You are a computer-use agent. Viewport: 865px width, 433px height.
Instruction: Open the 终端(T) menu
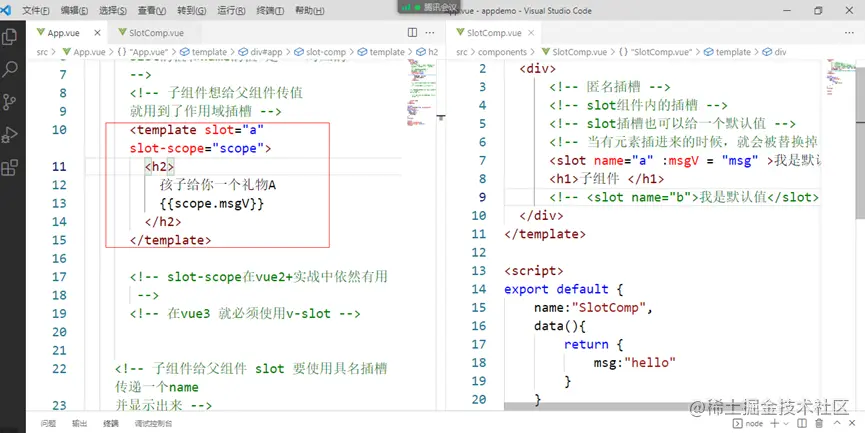pos(270,10)
